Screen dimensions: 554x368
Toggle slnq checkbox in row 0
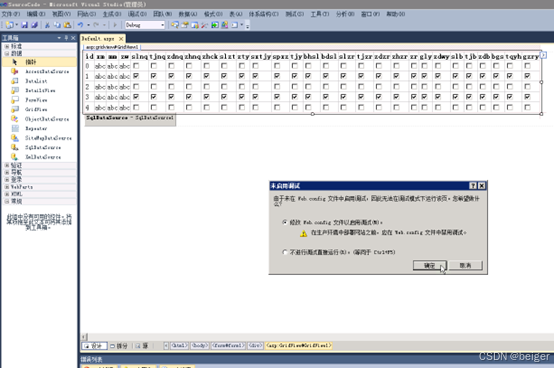click(136, 66)
